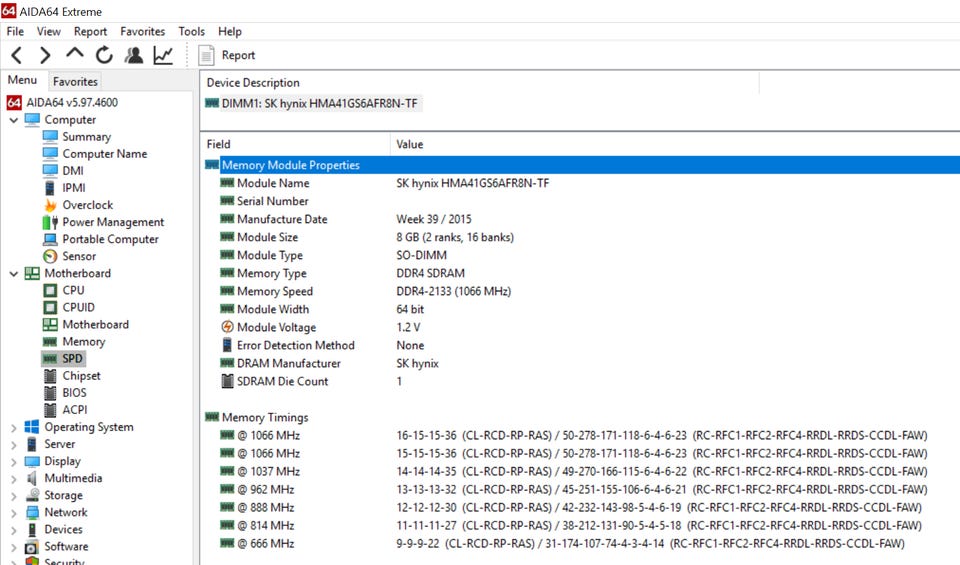
Task: Refresh the page with the circular arrow icon
Action: click(104, 55)
